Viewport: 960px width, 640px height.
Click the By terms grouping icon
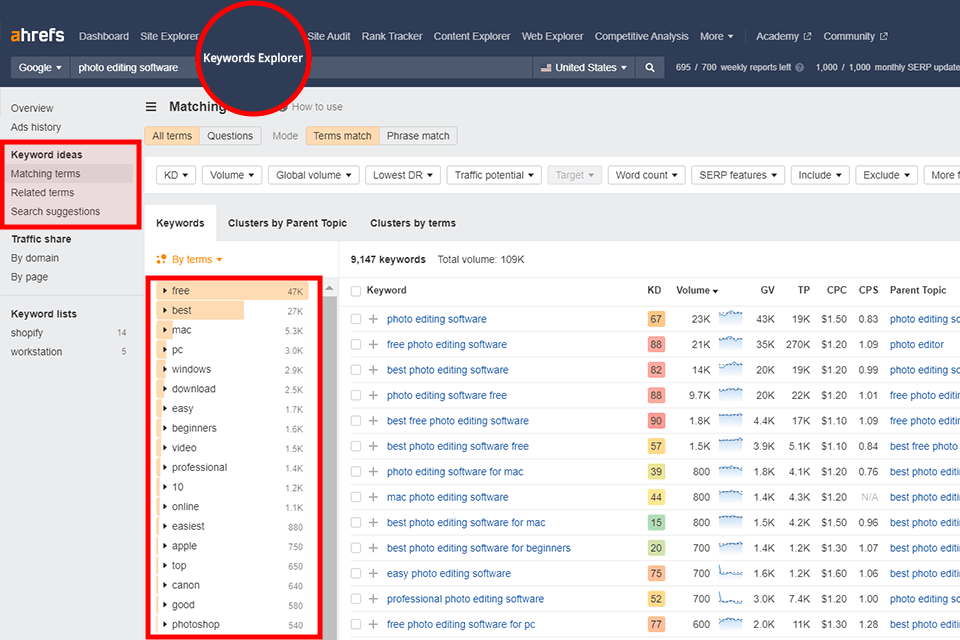coord(161,260)
